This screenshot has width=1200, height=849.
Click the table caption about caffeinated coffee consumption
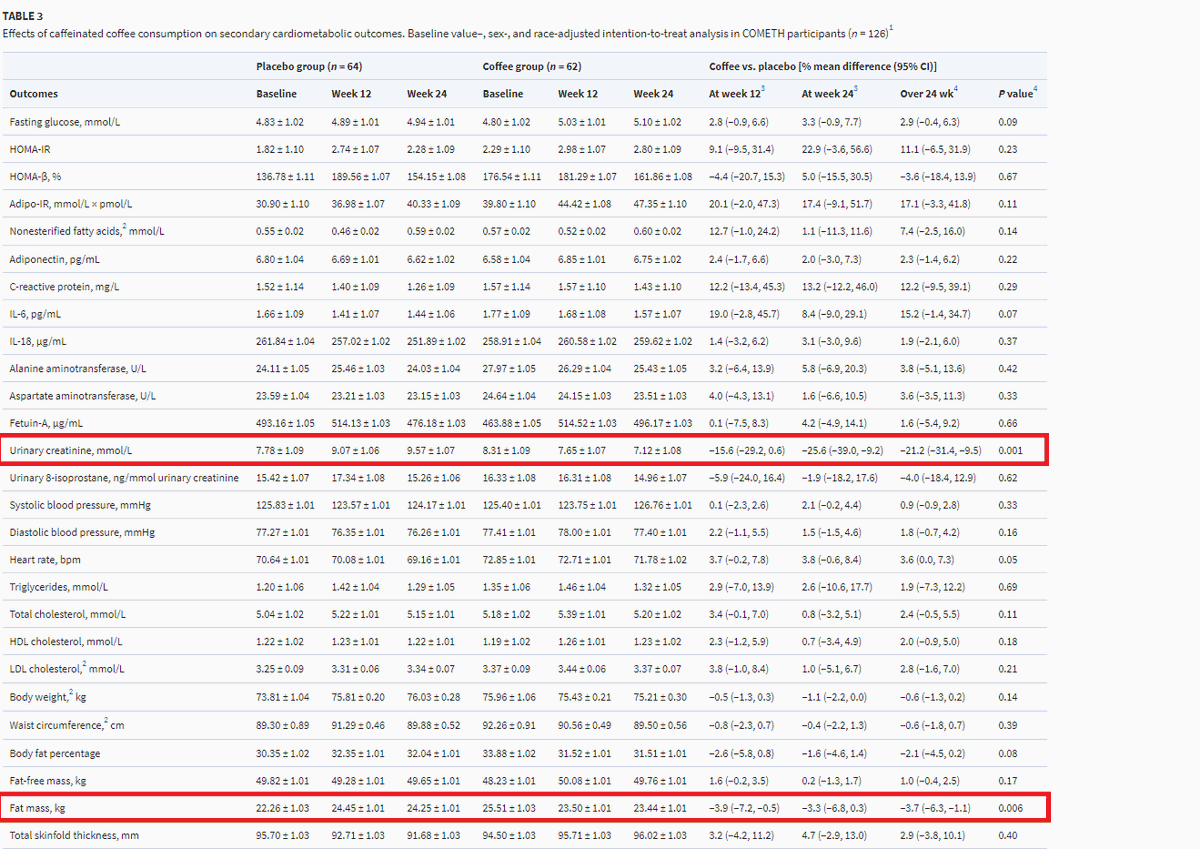pyautogui.click(x=448, y=34)
